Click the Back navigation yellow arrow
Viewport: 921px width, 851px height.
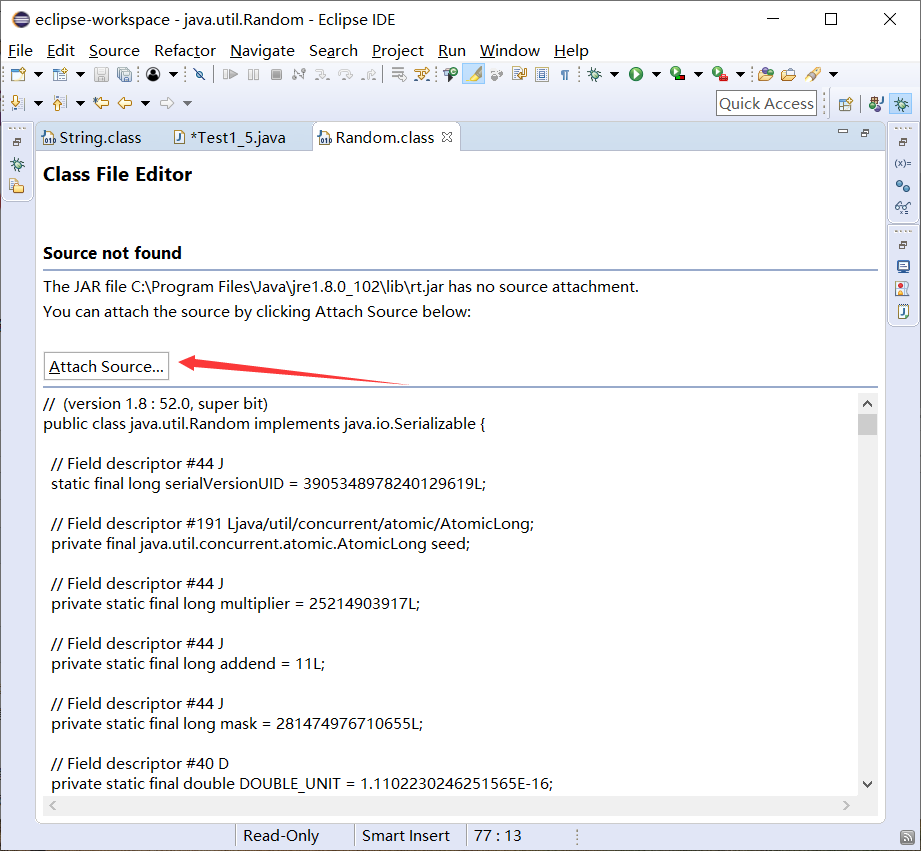pos(125,103)
